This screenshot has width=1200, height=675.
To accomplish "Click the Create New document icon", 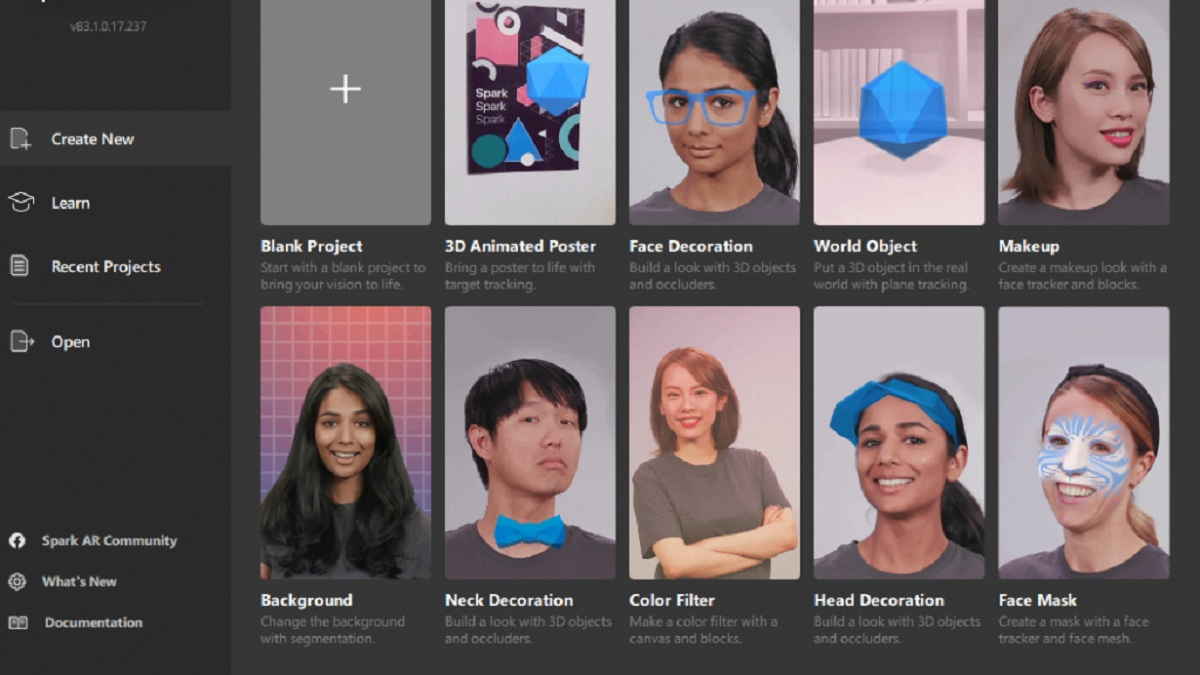I will (x=20, y=139).
